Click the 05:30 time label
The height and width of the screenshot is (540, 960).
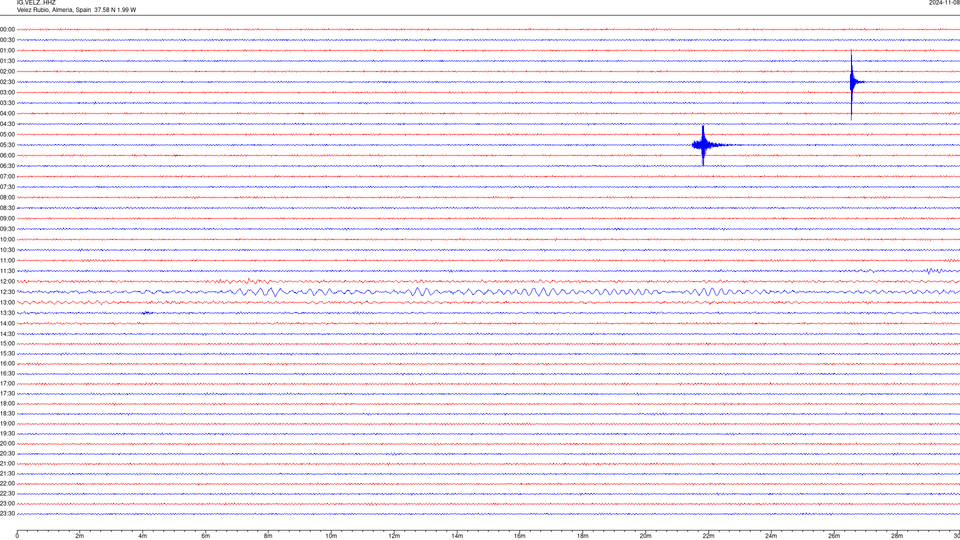point(7,145)
